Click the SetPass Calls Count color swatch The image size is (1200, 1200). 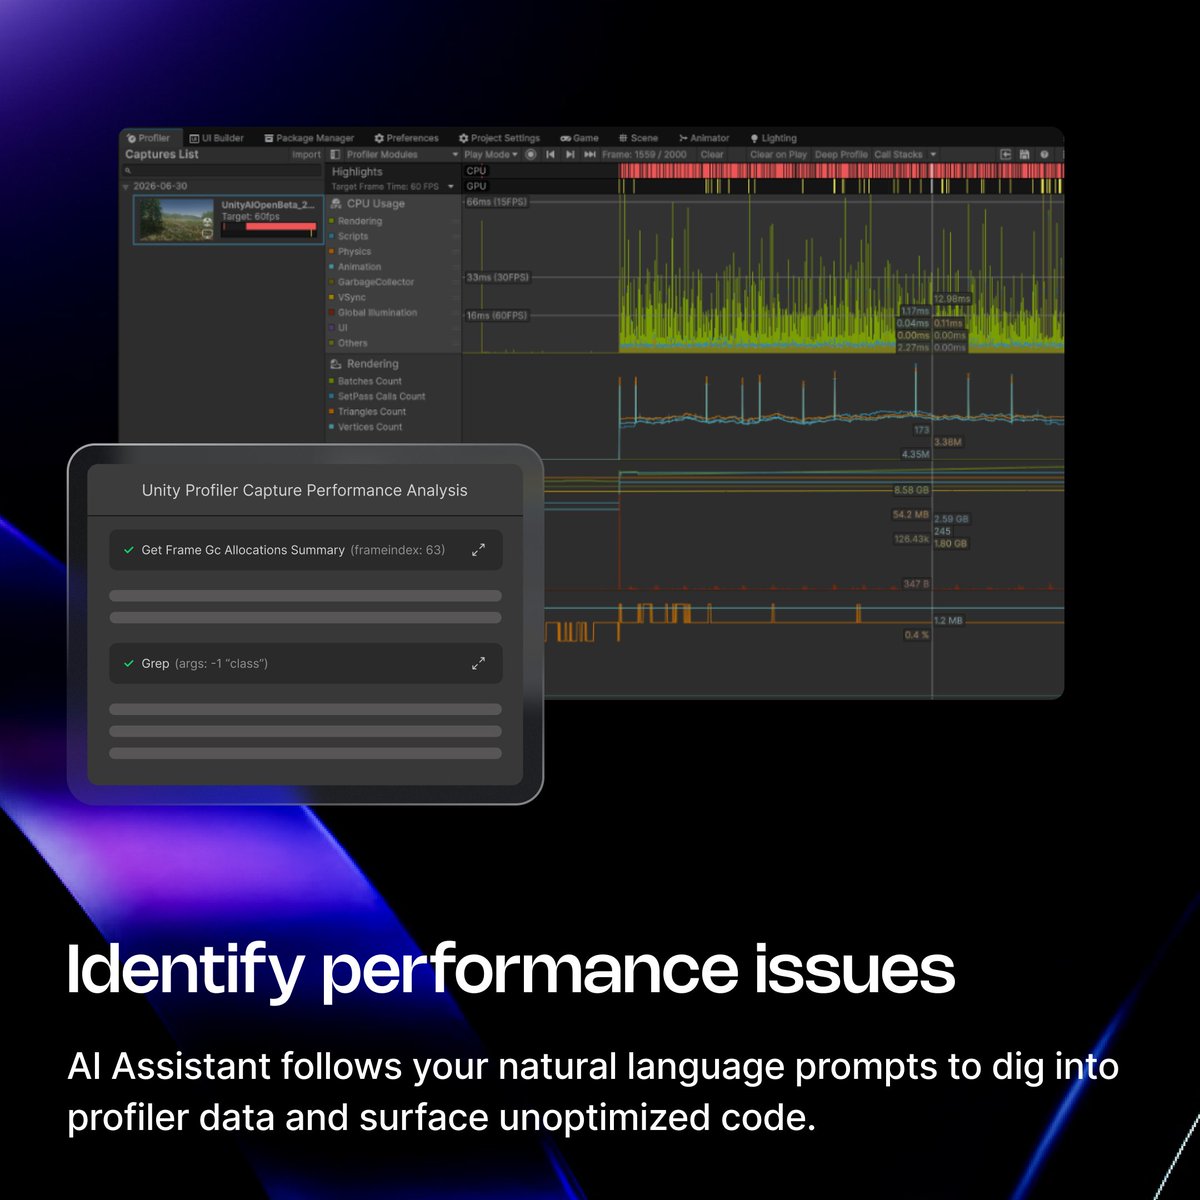332,397
